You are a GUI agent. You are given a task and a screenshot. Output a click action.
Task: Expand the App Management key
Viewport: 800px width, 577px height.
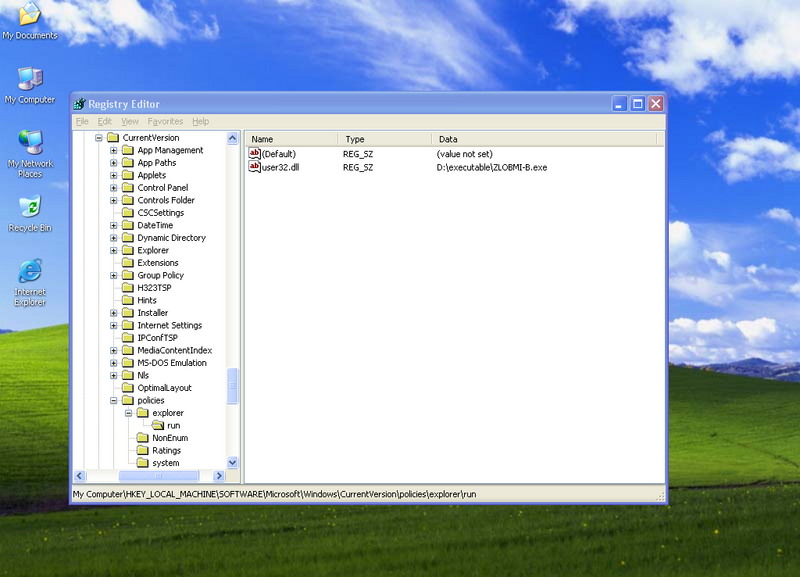(x=114, y=150)
